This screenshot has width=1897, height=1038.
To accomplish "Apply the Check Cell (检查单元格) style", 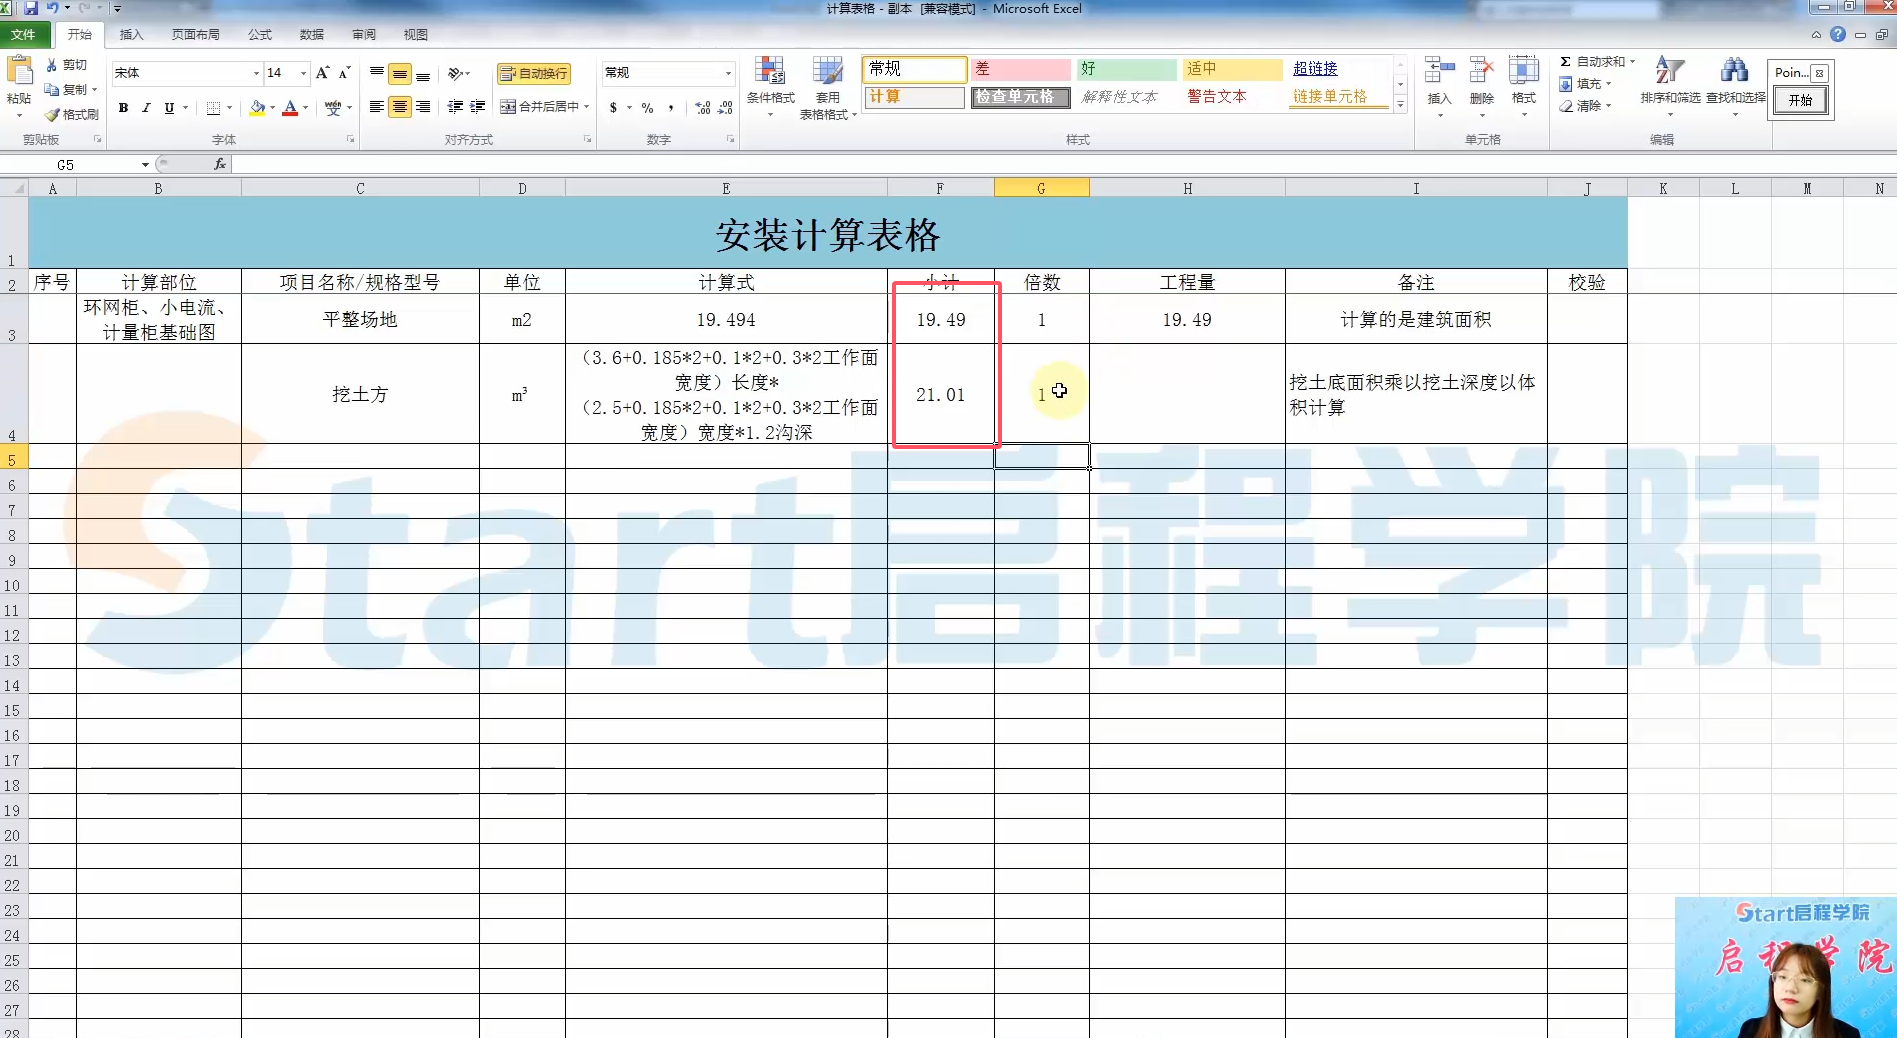I will 1021,97.
